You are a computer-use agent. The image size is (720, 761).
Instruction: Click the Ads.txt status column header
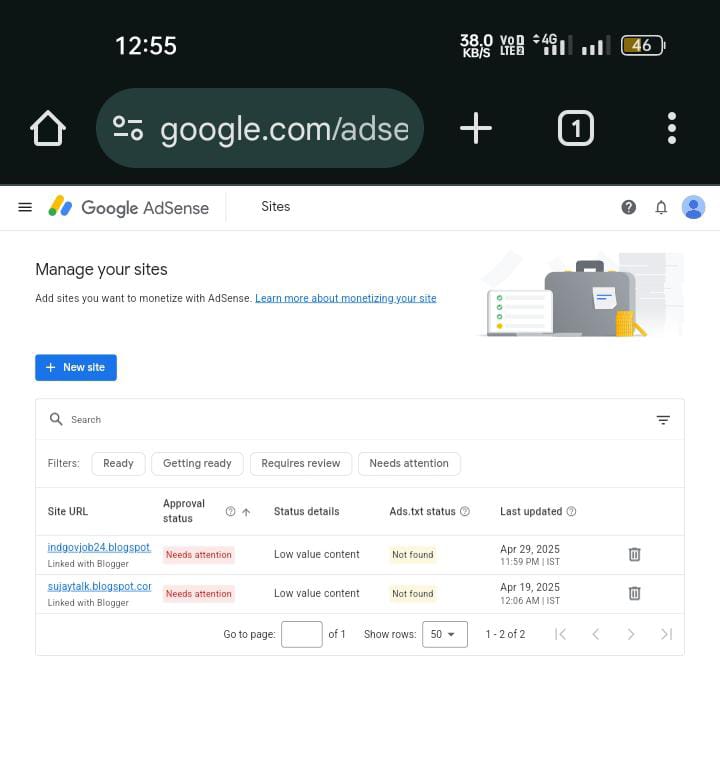[422, 512]
